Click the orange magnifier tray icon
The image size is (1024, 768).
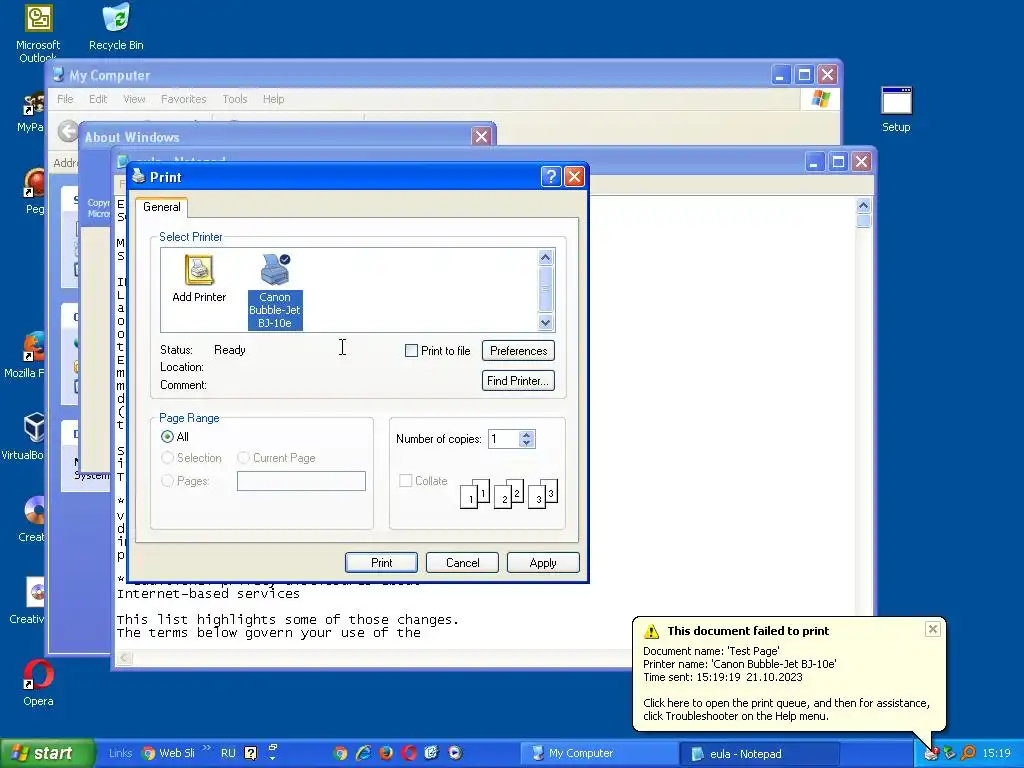pyautogui.click(x=968, y=754)
